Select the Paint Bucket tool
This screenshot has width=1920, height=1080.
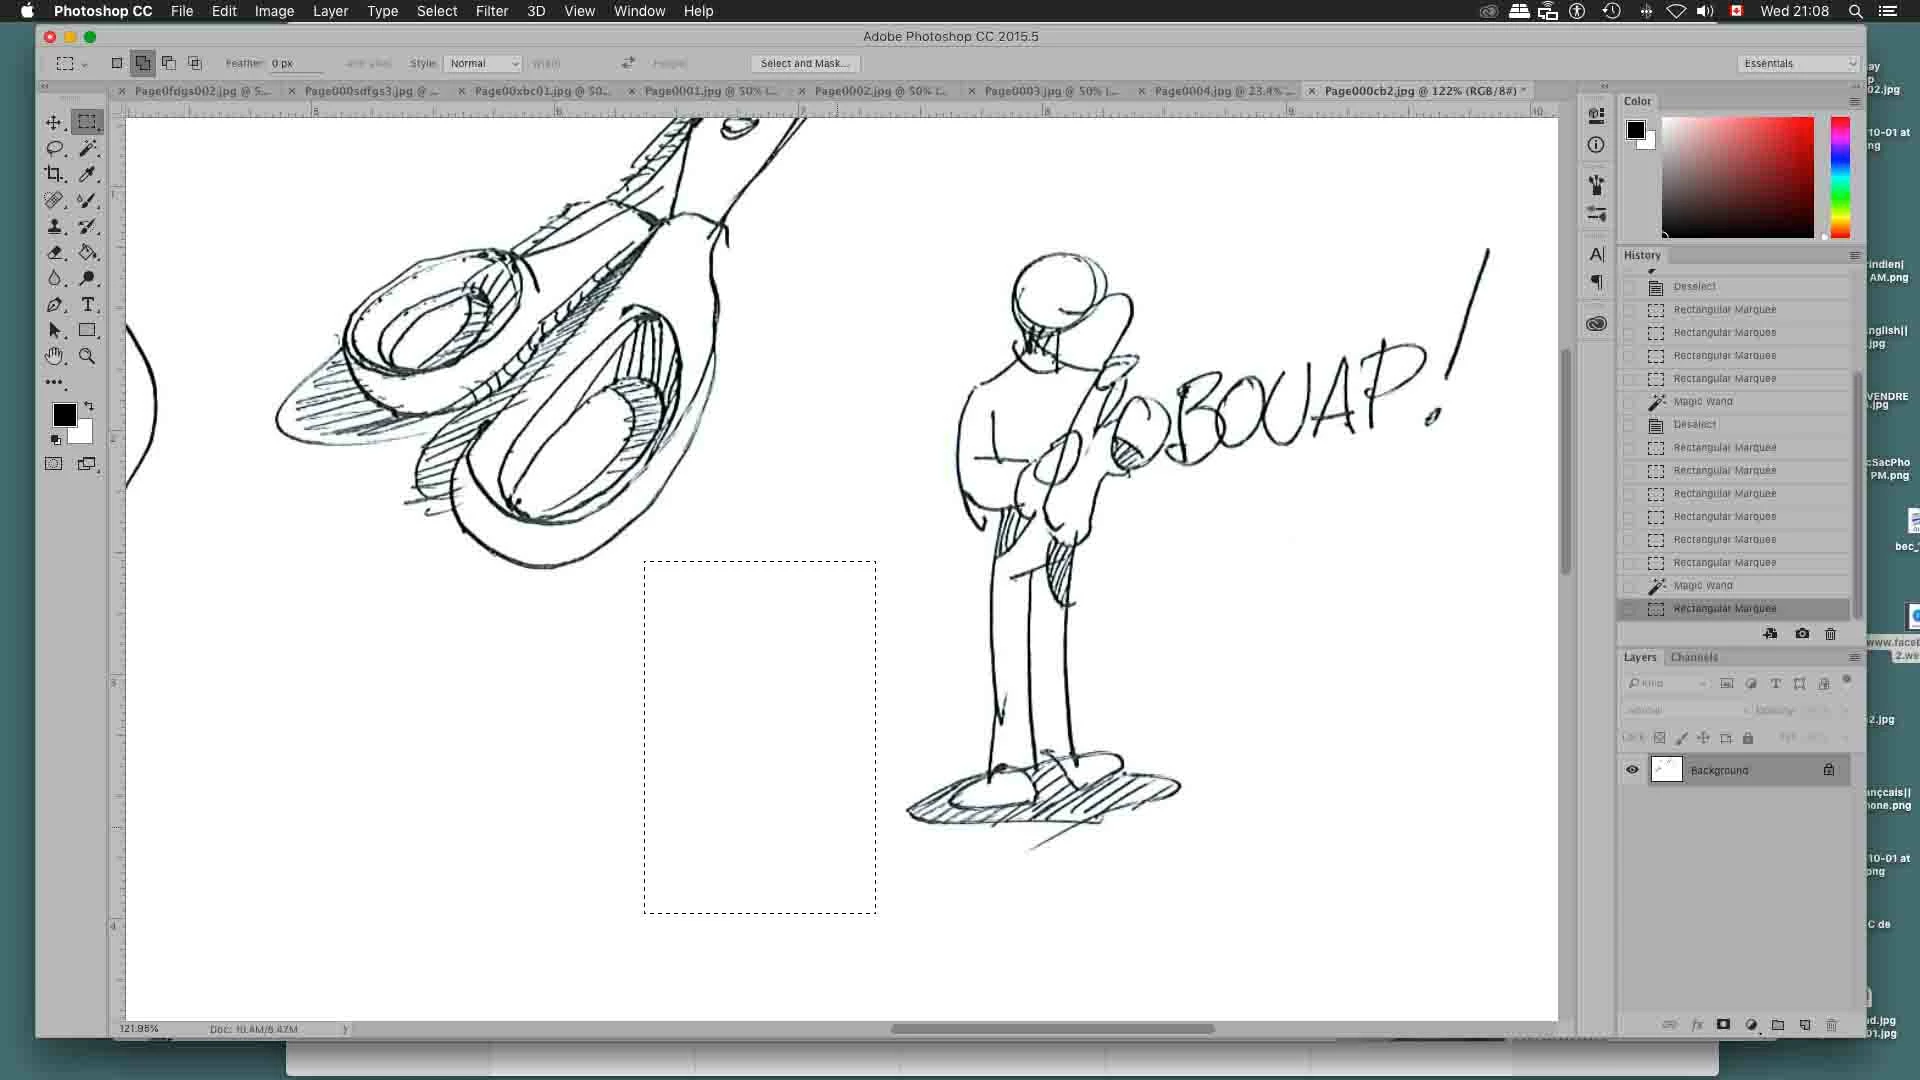pos(88,252)
